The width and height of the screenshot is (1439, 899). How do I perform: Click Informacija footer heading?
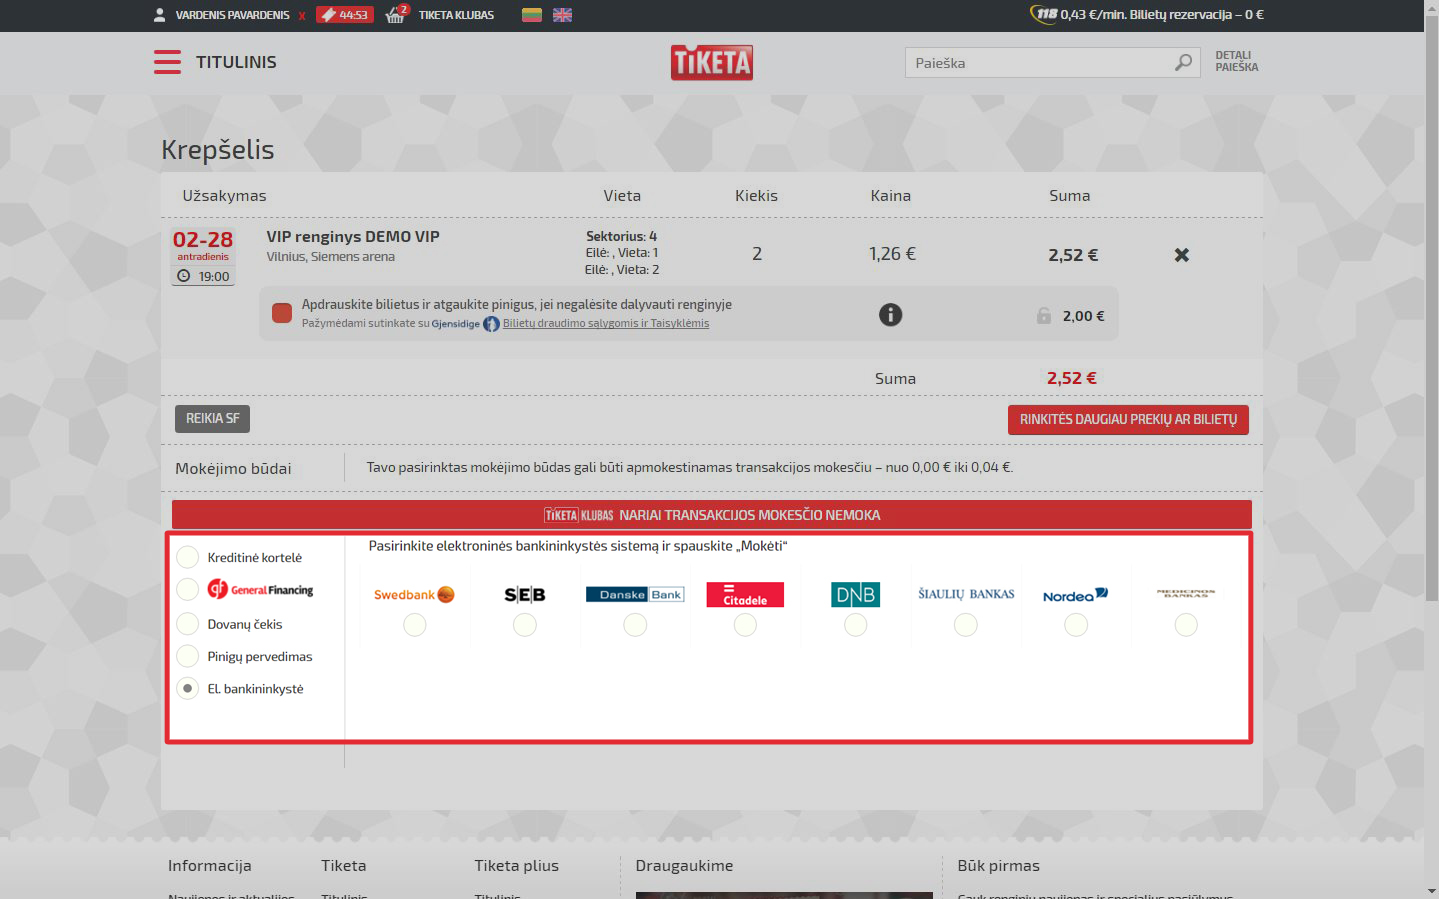click(210, 866)
